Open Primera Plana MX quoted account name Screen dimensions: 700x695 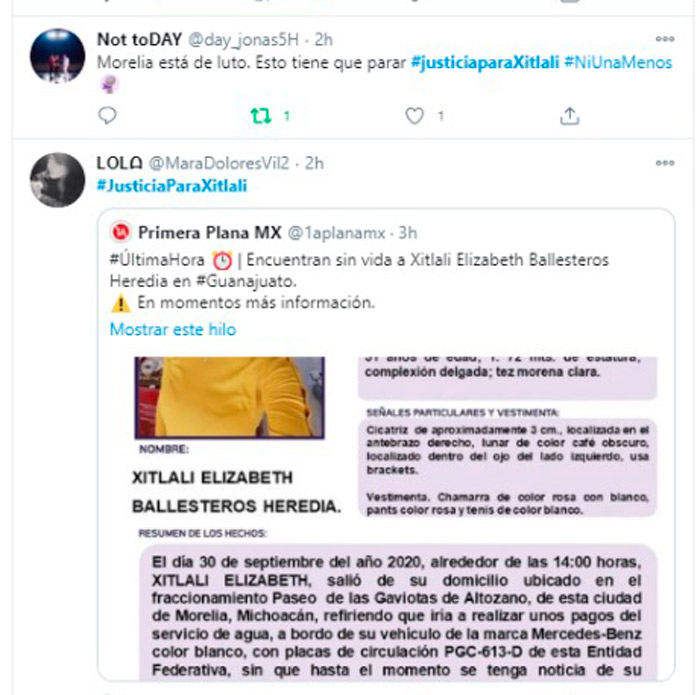[x=210, y=233]
